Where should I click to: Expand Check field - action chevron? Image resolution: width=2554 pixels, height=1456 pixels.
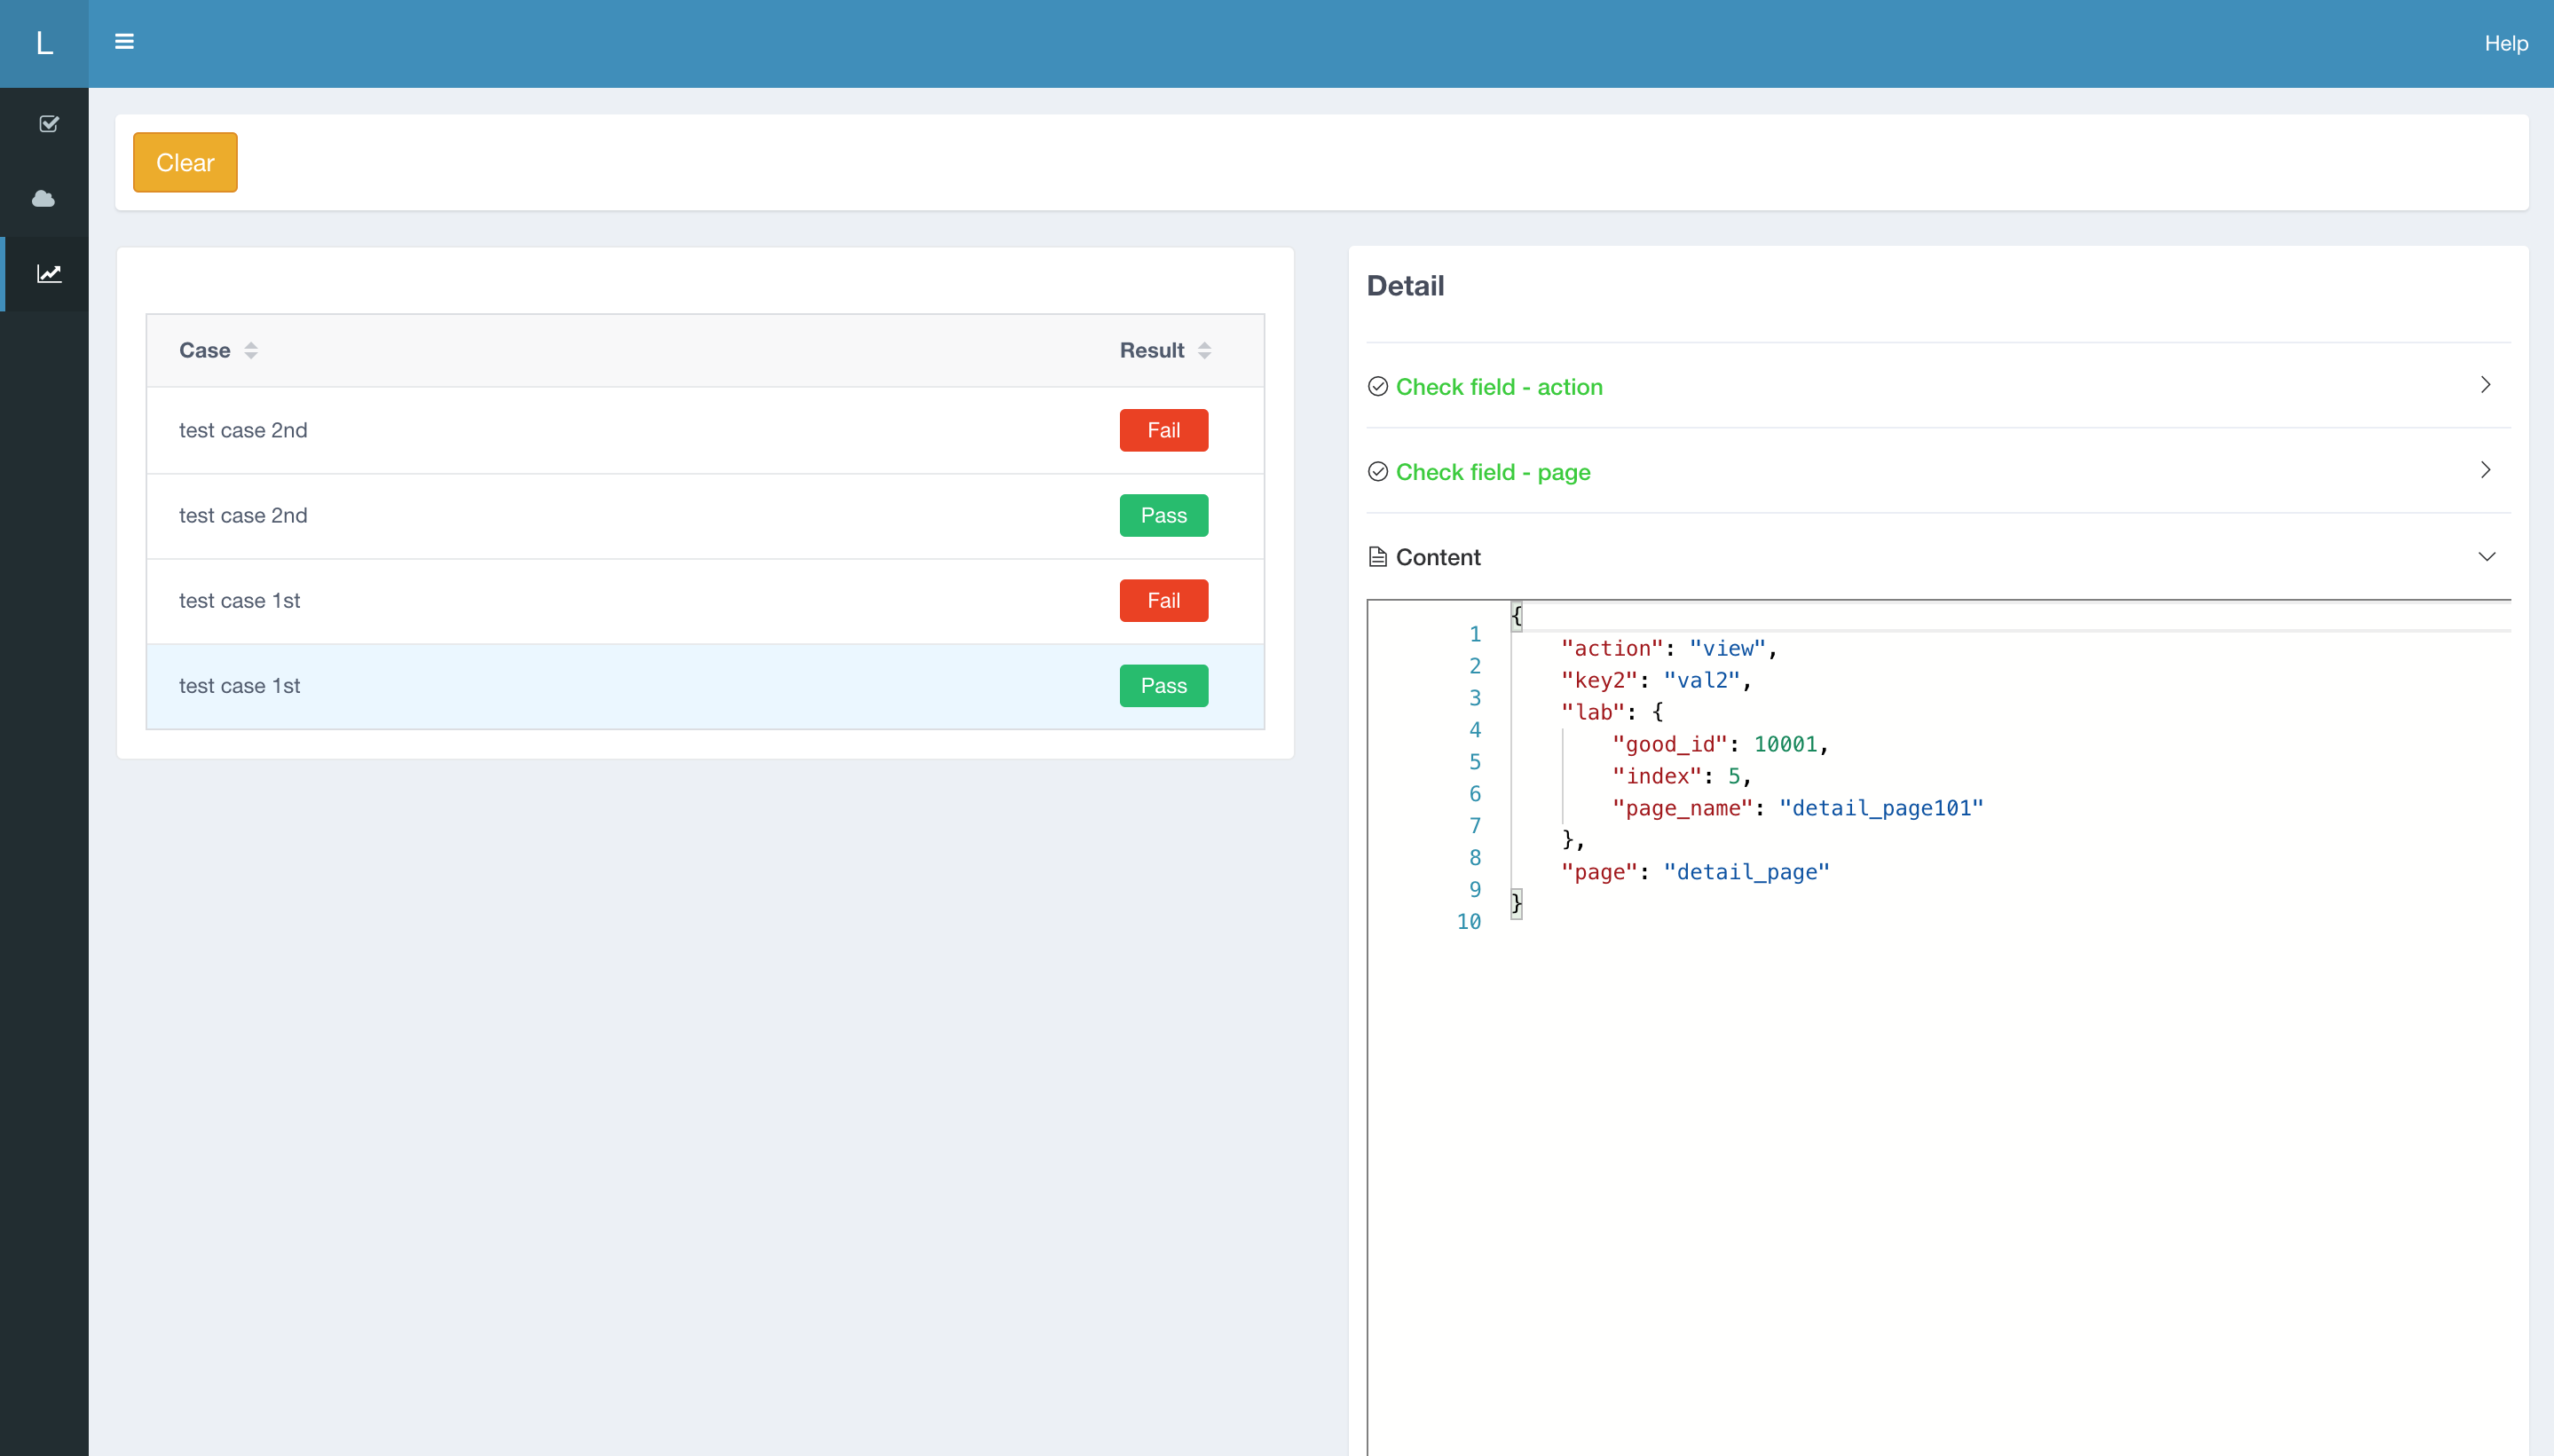(x=2486, y=385)
